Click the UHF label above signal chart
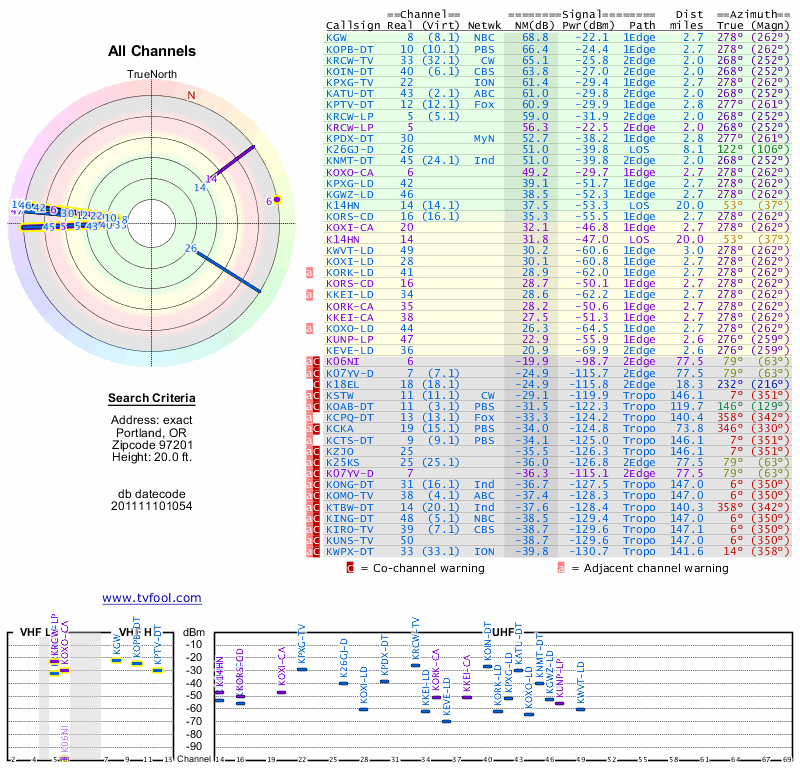Viewport: 800px width, 768px height. pos(503,632)
